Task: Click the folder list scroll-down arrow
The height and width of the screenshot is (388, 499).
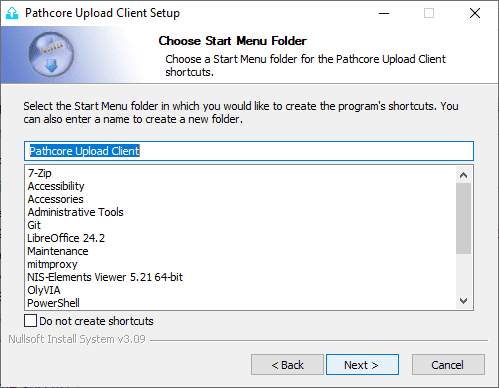Action: click(463, 301)
